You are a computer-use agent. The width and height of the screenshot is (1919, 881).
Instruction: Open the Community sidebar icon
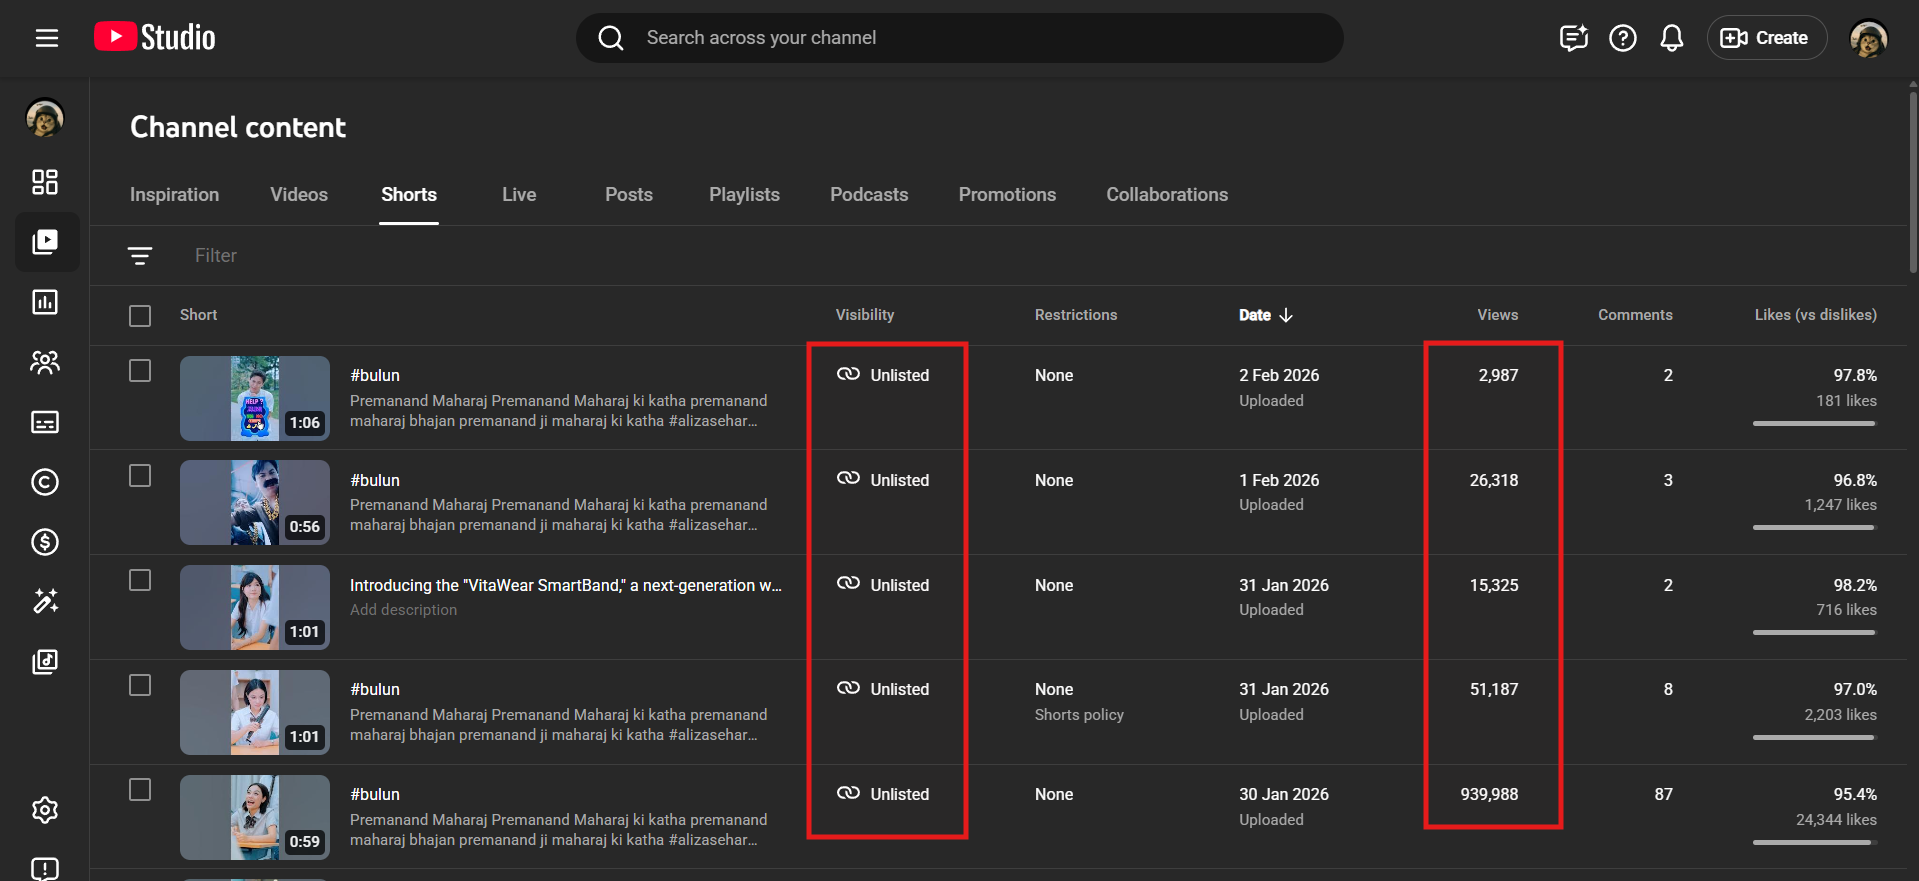click(x=45, y=362)
